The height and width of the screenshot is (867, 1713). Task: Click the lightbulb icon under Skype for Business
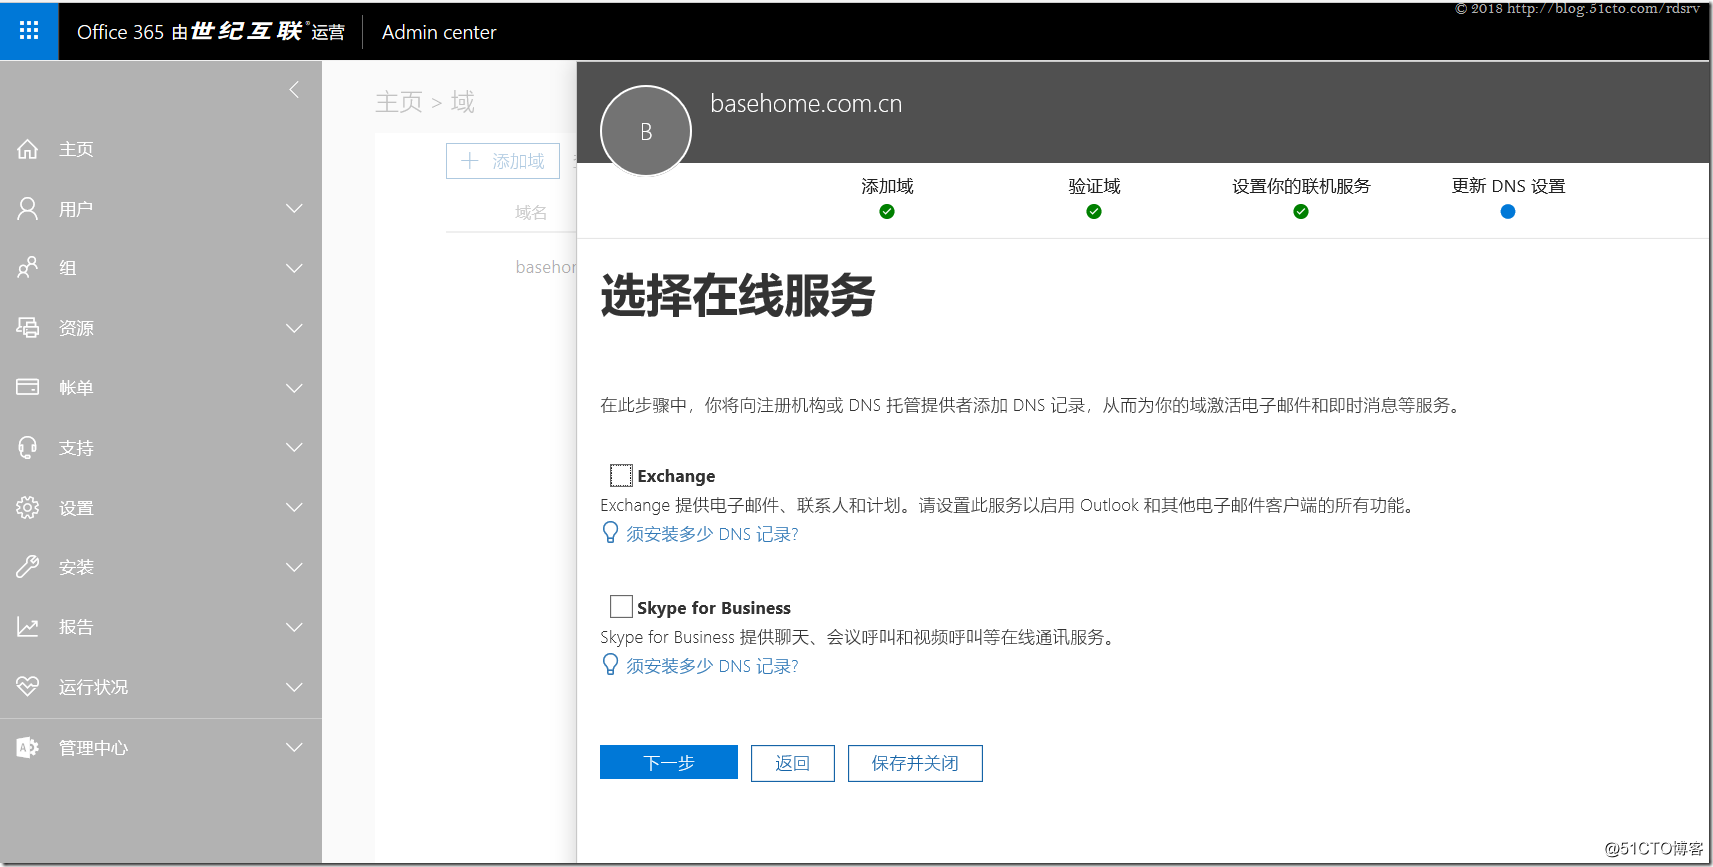610,665
